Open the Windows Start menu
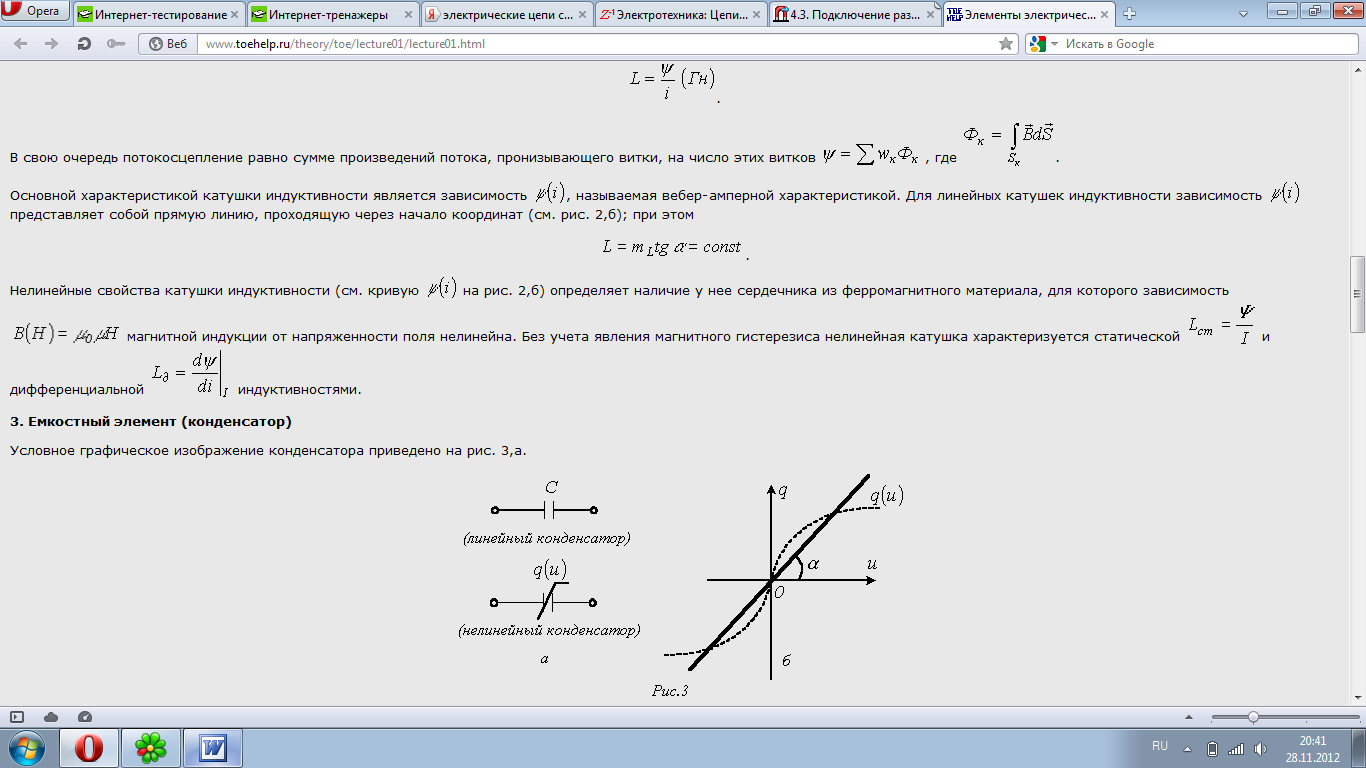 click(x=26, y=747)
